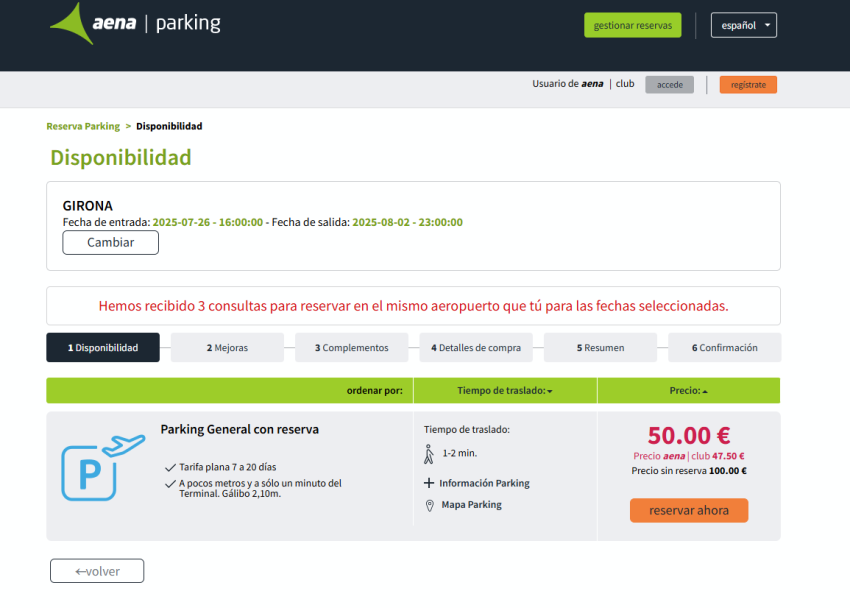Click the volver back button
The image size is (850, 608).
tap(97, 571)
